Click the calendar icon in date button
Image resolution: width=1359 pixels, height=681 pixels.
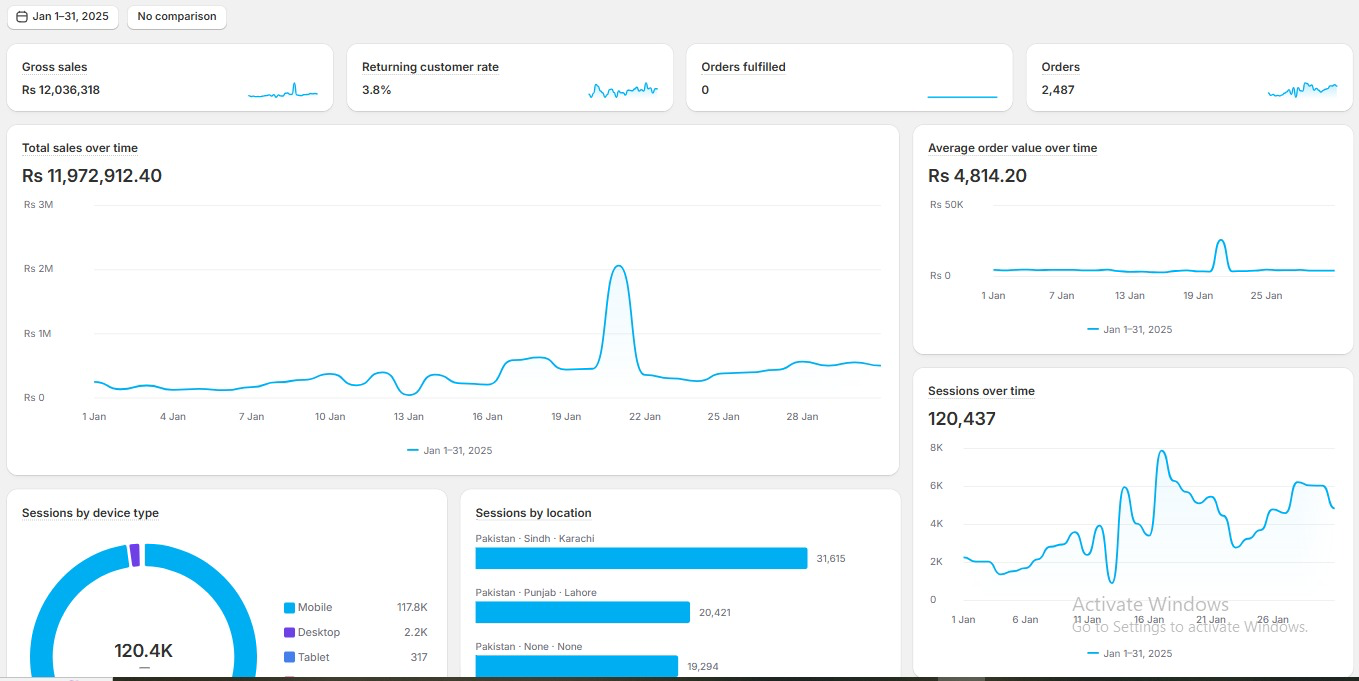click(x=22, y=17)
